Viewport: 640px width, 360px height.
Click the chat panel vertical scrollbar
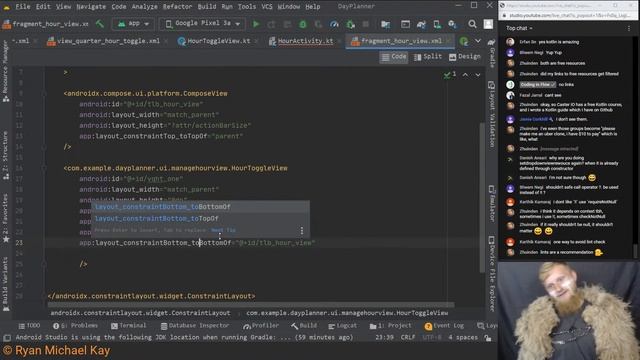pyautogui.click(x=635, y=251)
